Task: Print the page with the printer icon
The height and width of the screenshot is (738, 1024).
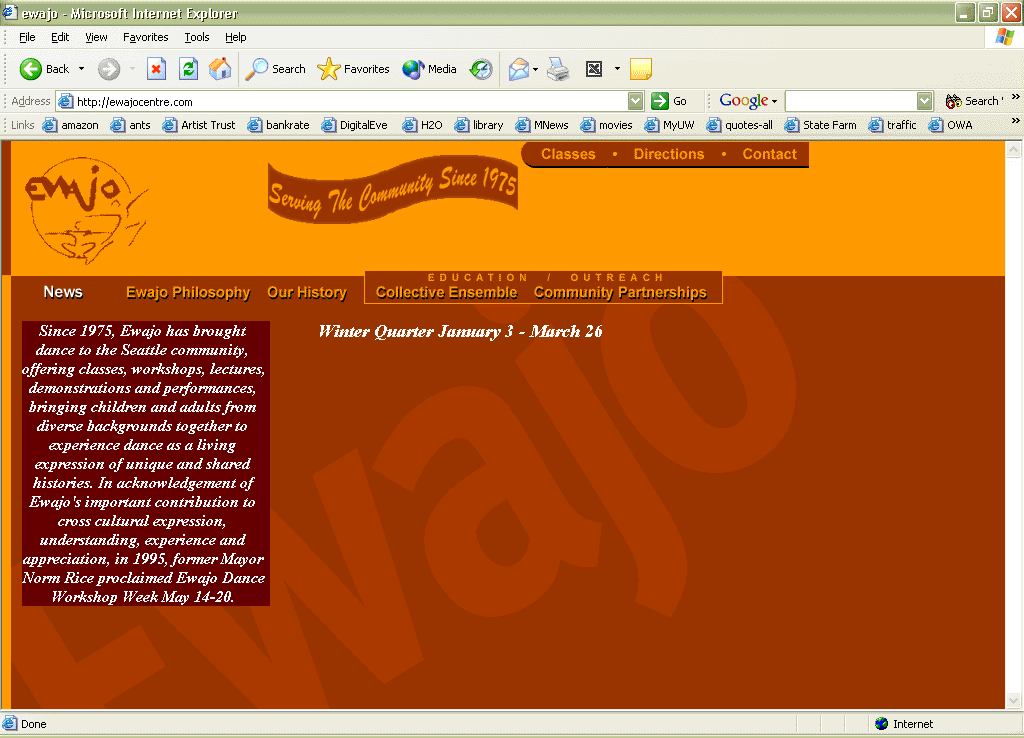Action: tap(558, 69)
